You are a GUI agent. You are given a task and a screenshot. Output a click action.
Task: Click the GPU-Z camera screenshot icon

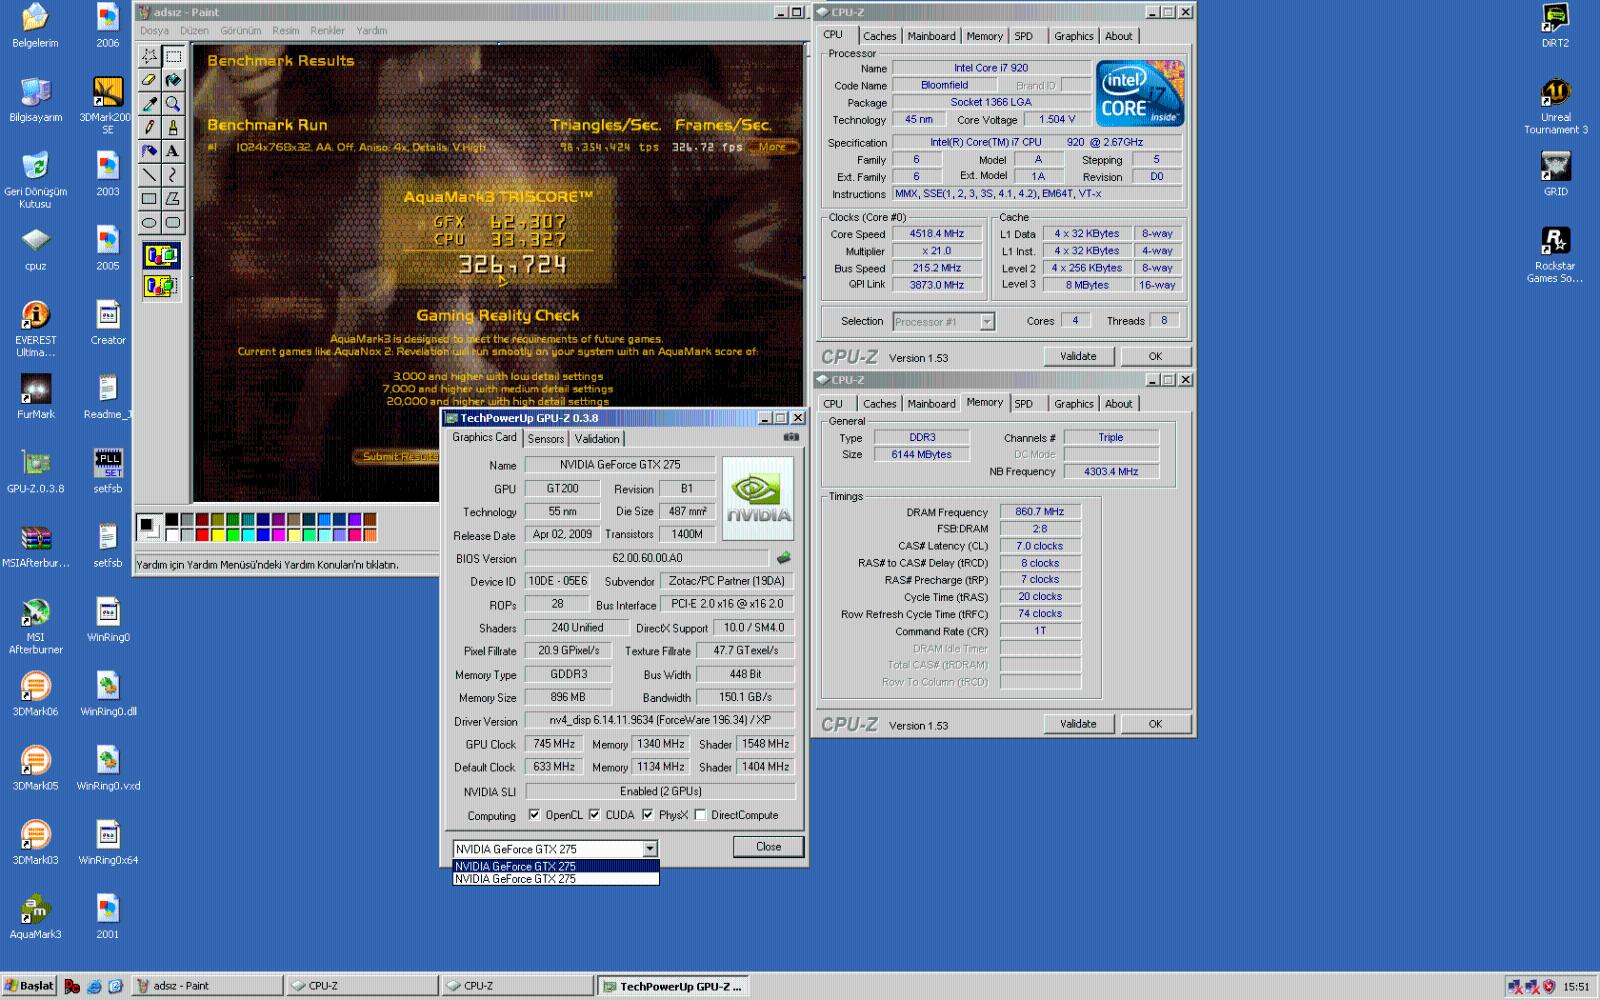point(791,438)
